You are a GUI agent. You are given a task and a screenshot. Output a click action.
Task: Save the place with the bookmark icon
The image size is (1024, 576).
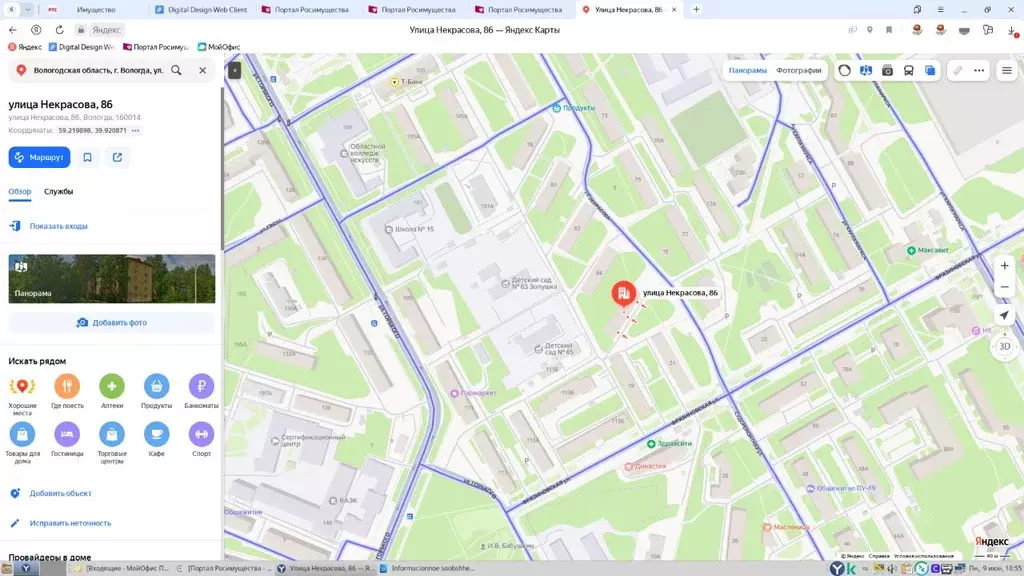(88, 157)
